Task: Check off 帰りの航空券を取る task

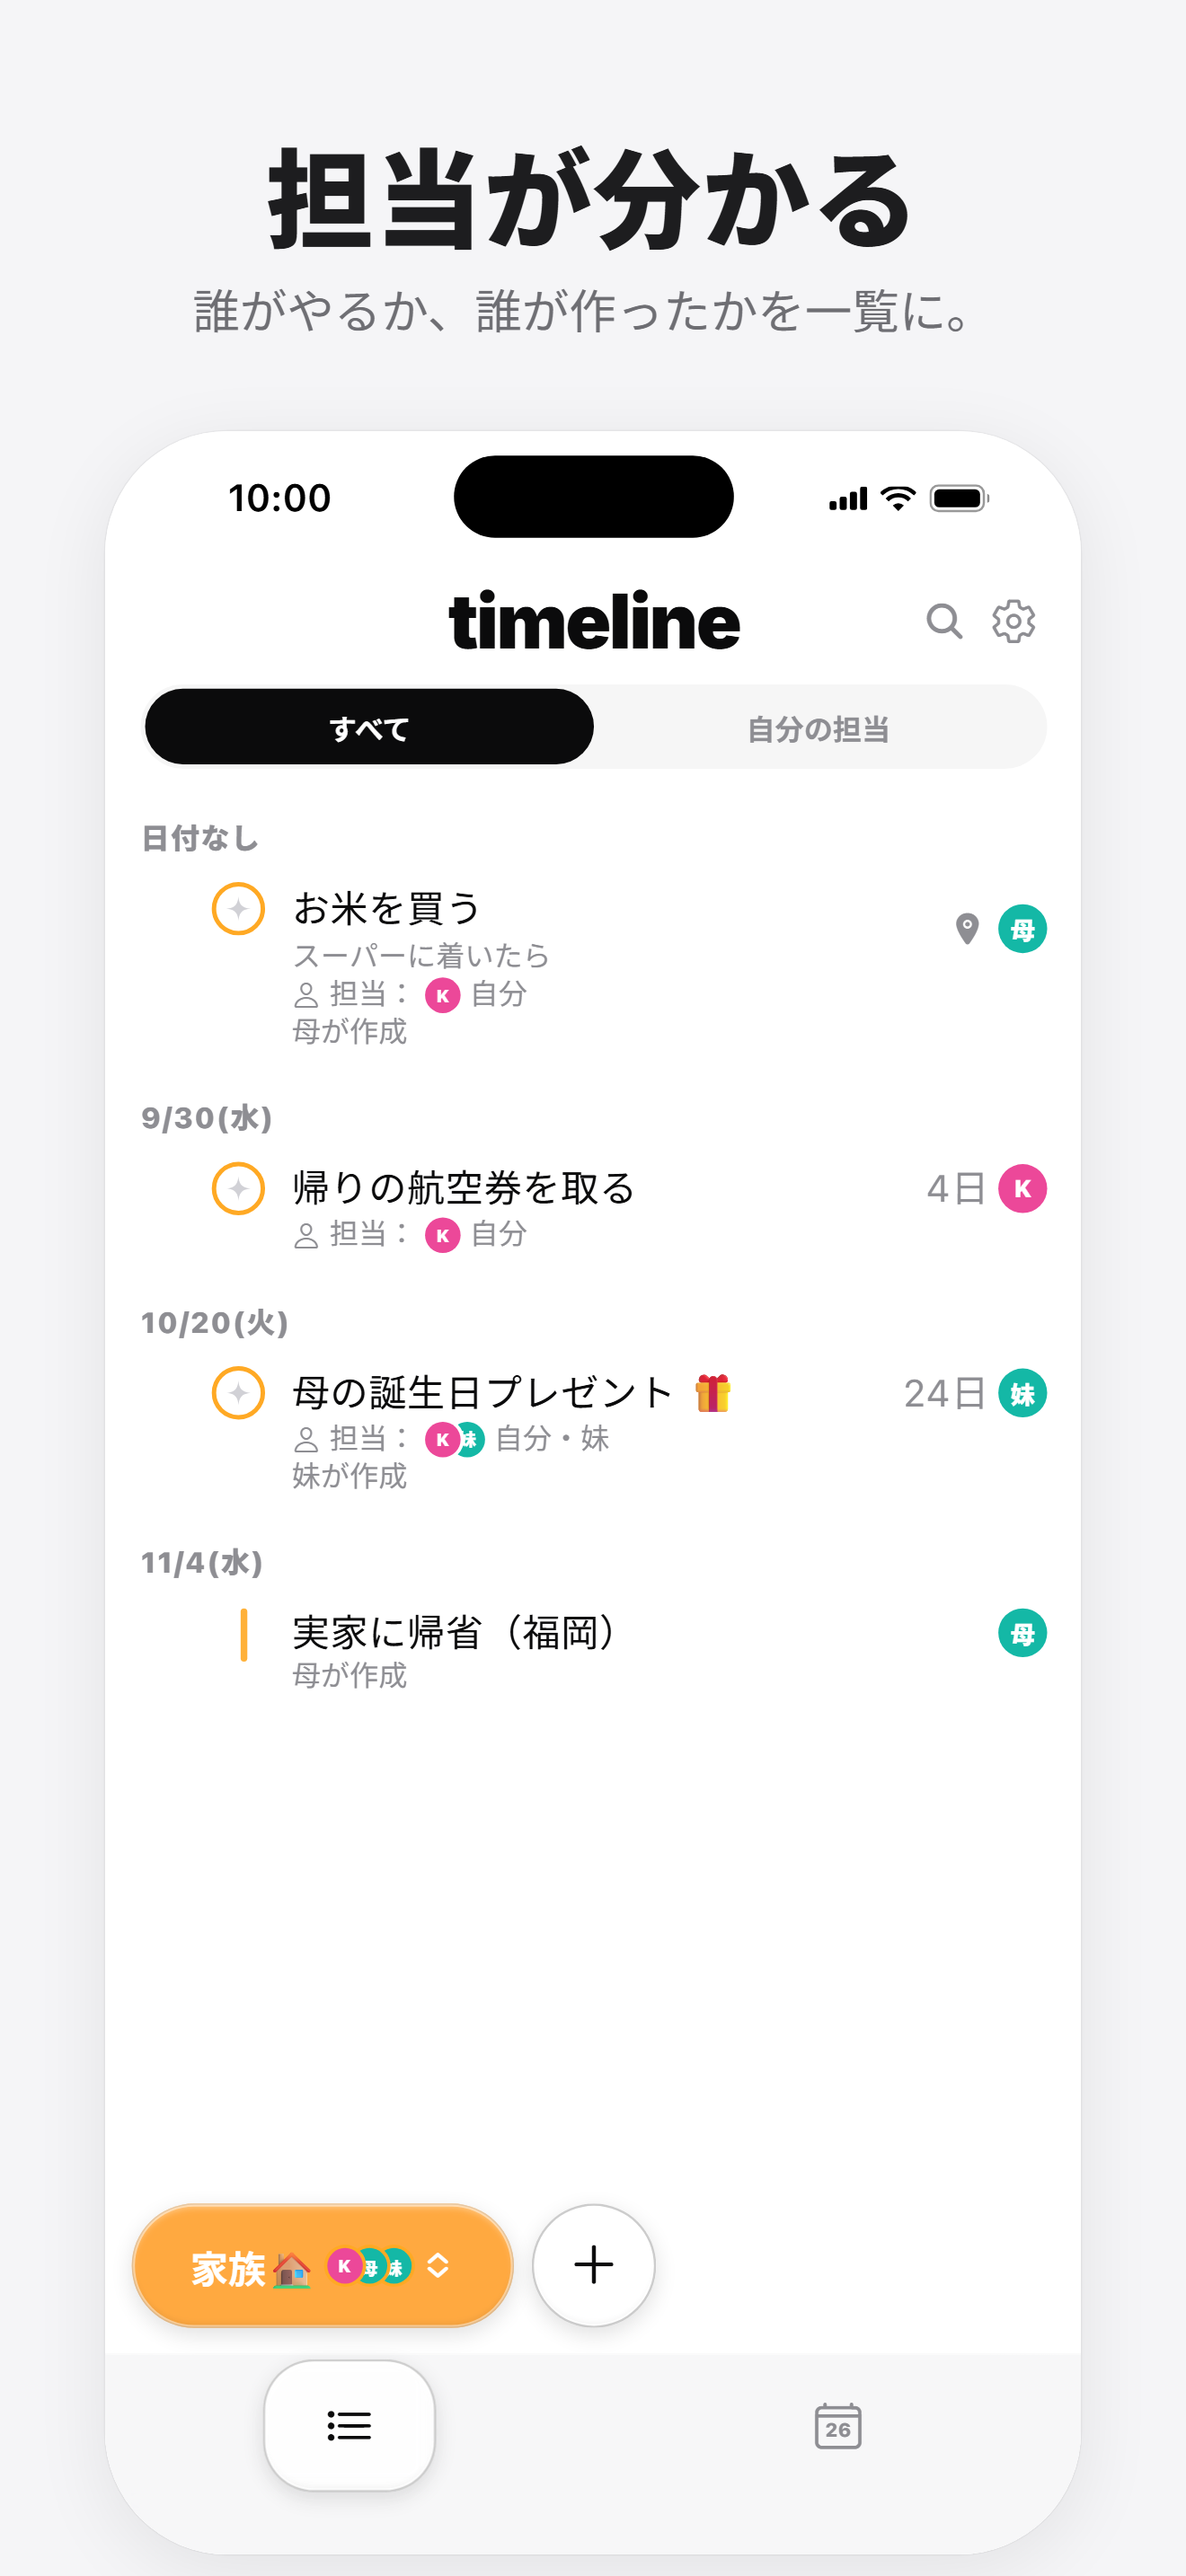Action: pos(238,1188)
